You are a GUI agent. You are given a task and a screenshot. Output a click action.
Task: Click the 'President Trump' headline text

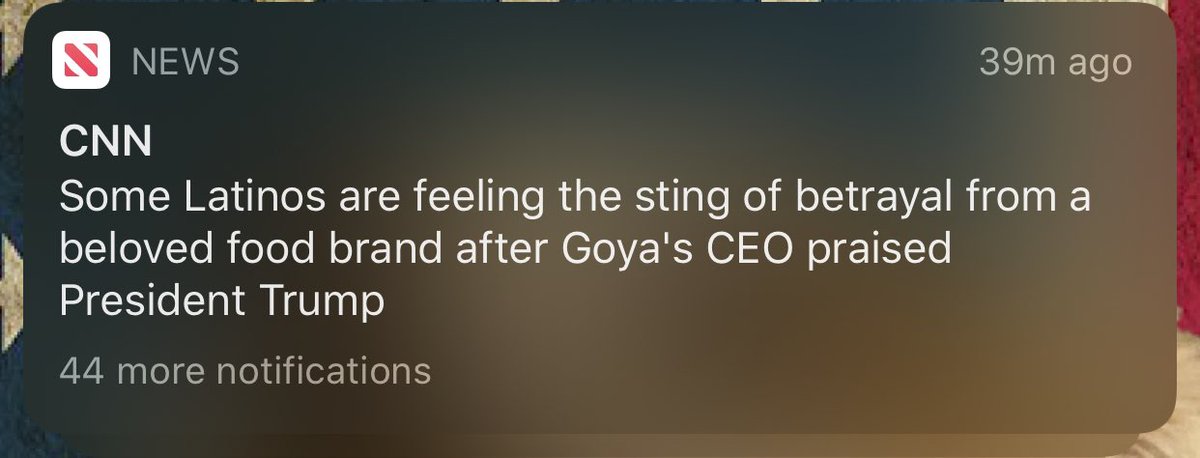pyautogui.click(x=222, y=301)
